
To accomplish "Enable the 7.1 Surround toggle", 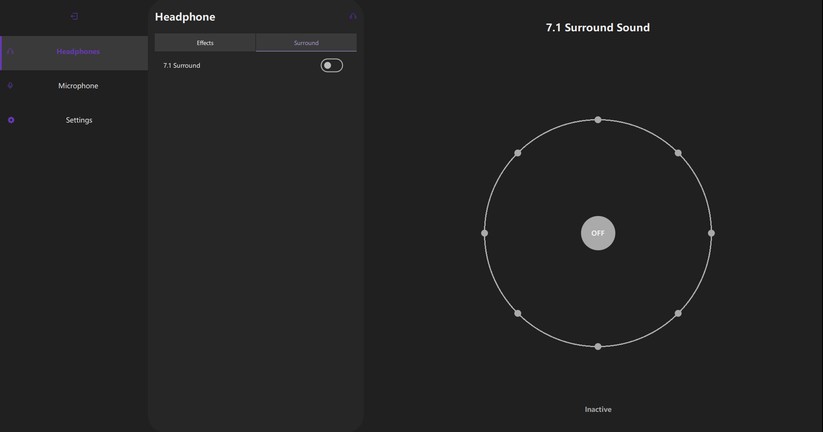I will click(x=332, y=66).
